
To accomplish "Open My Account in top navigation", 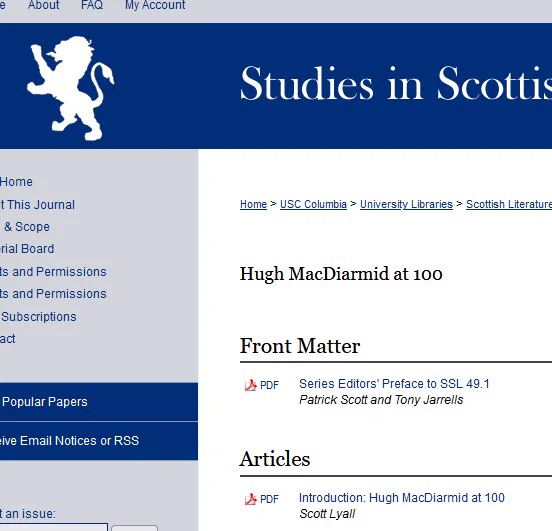I will [x=155, y=5].
